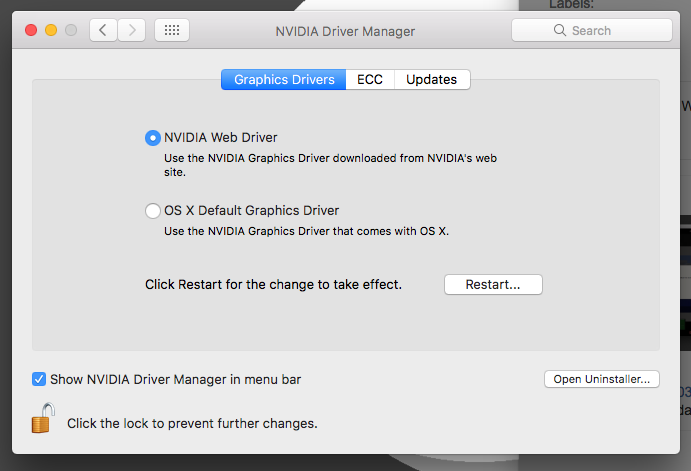Click the NVIDIA Web Driver description text

point(328,165)
